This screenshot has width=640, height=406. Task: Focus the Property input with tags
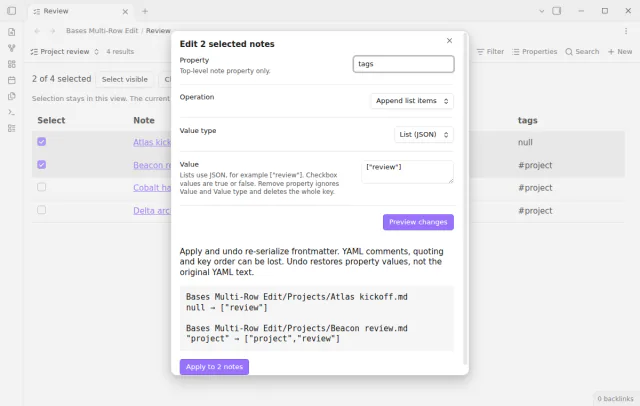[403, 64]
